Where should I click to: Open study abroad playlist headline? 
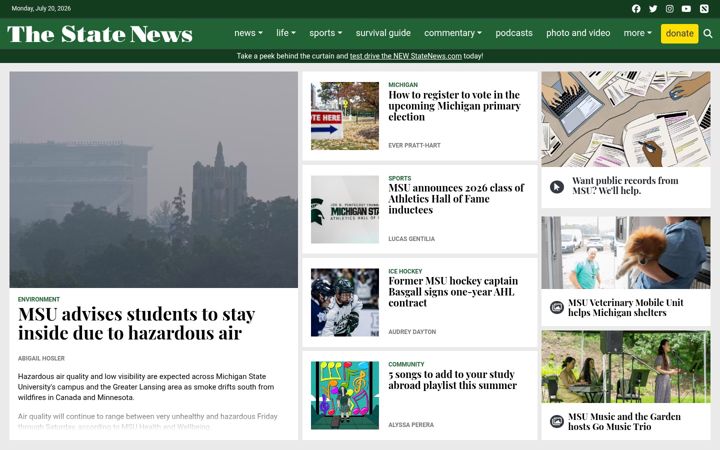[452, 380]
